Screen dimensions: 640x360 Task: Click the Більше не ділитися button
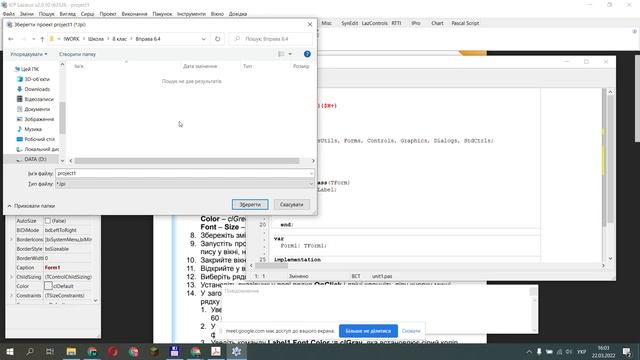(368, 331)
